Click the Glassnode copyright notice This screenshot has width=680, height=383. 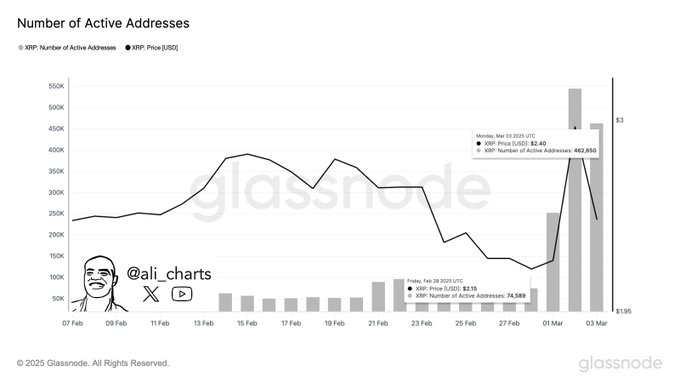(x=93, y=363)
